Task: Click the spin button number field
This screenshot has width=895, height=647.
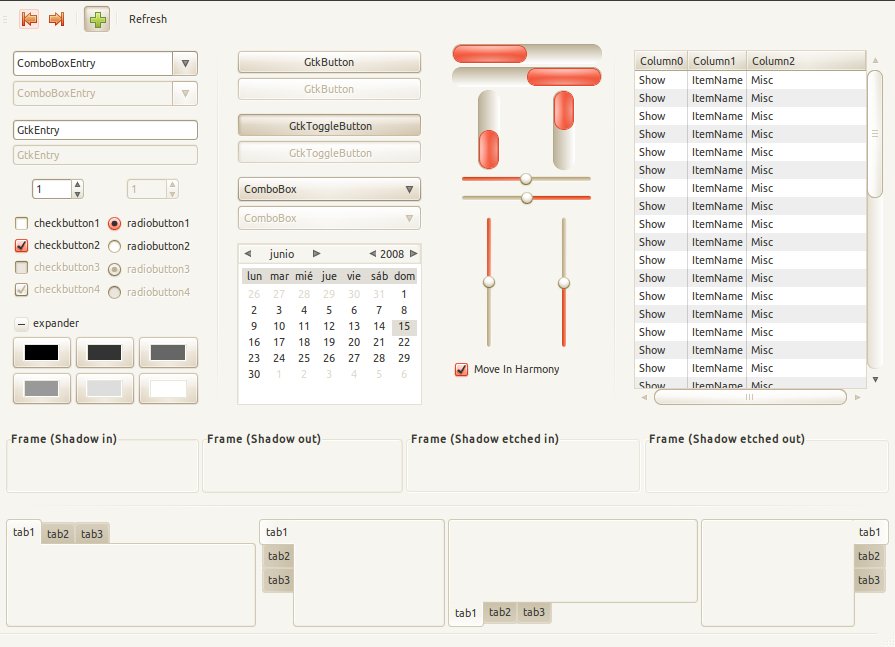Action: coord(52,189)
